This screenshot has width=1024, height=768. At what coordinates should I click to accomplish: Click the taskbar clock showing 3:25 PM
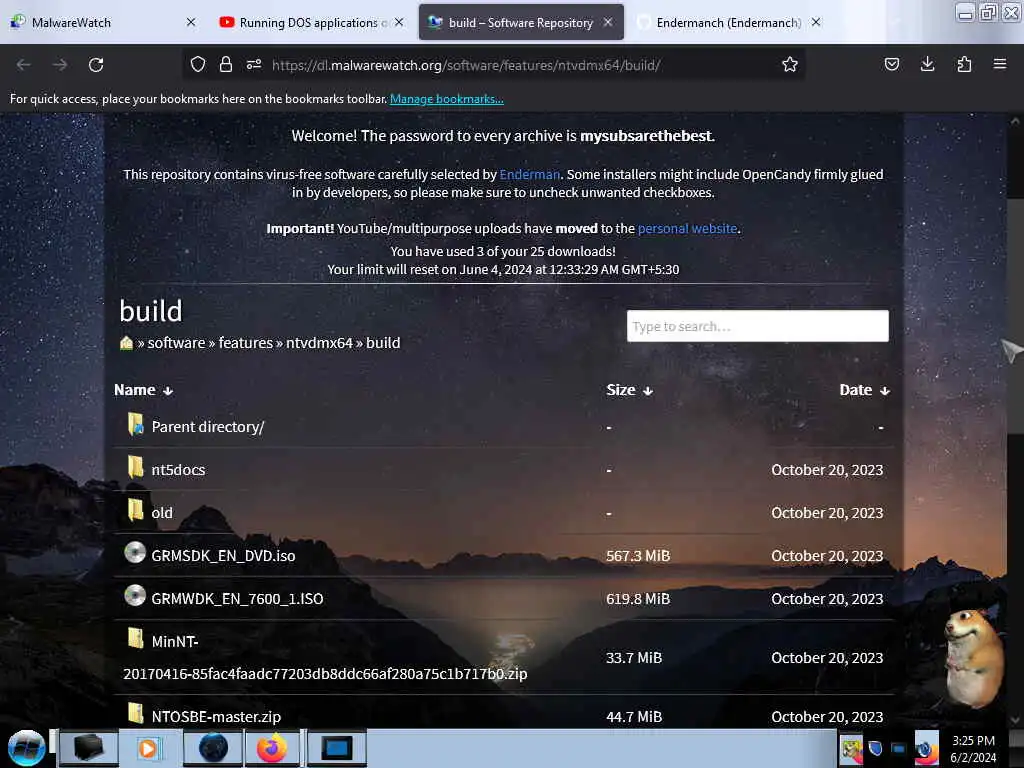tap(973, 748)
